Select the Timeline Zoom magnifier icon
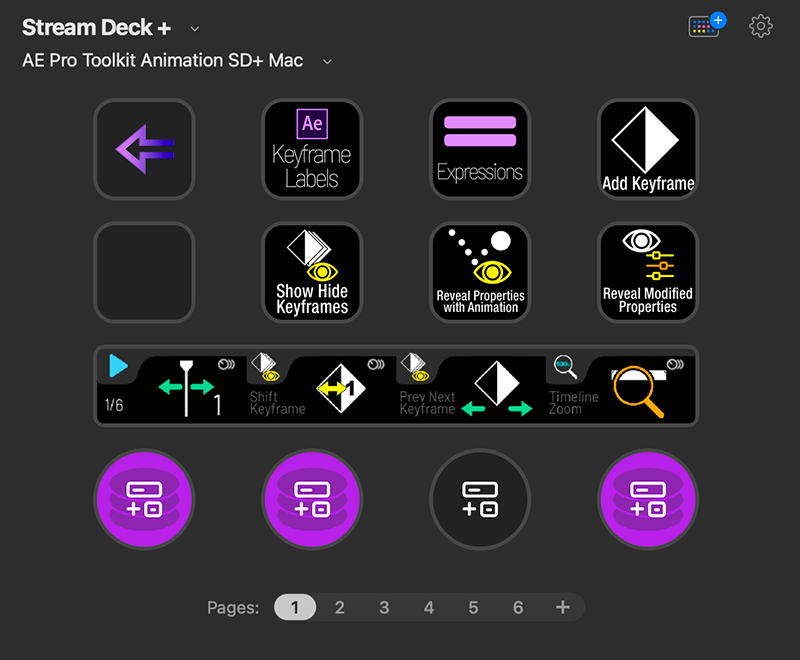800x660 pixels. tap(639, 392)
